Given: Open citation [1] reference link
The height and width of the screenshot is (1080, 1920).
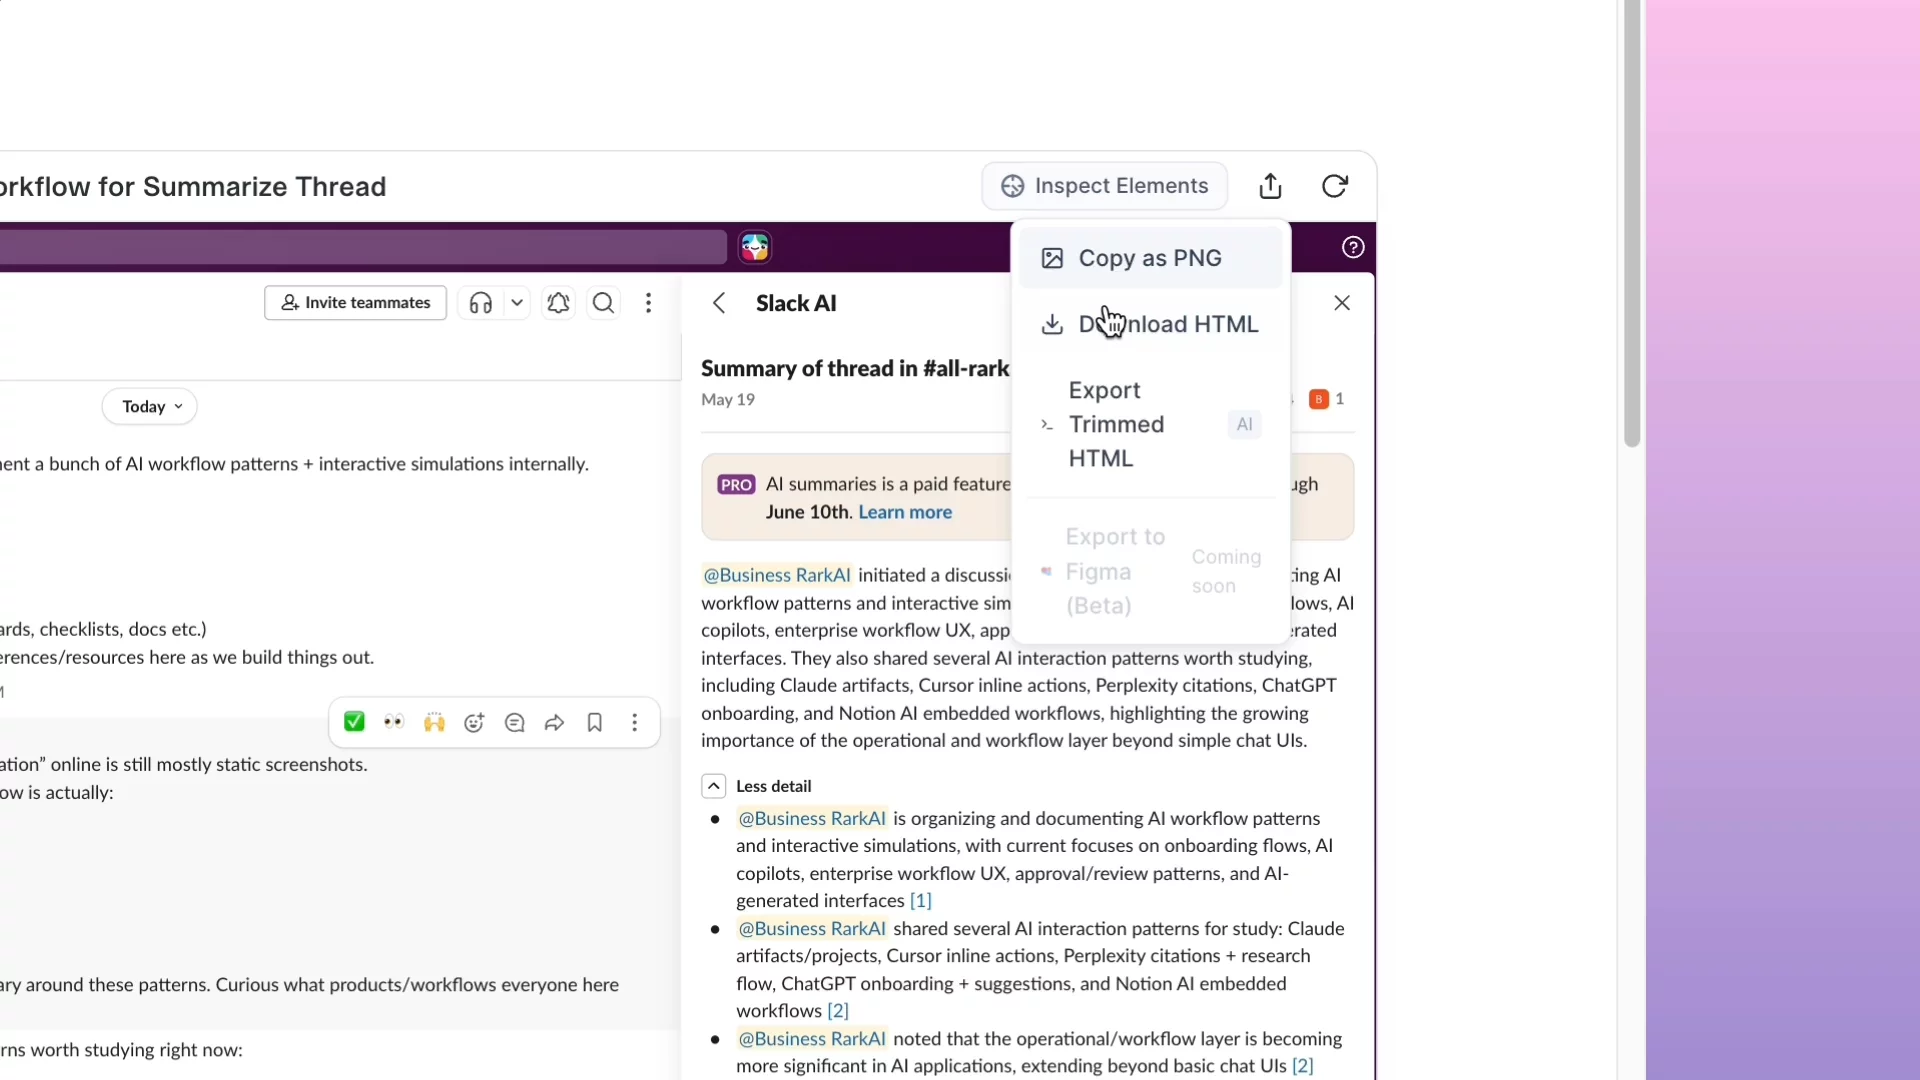Looking at the screenshot, I should tap(921, 901).
